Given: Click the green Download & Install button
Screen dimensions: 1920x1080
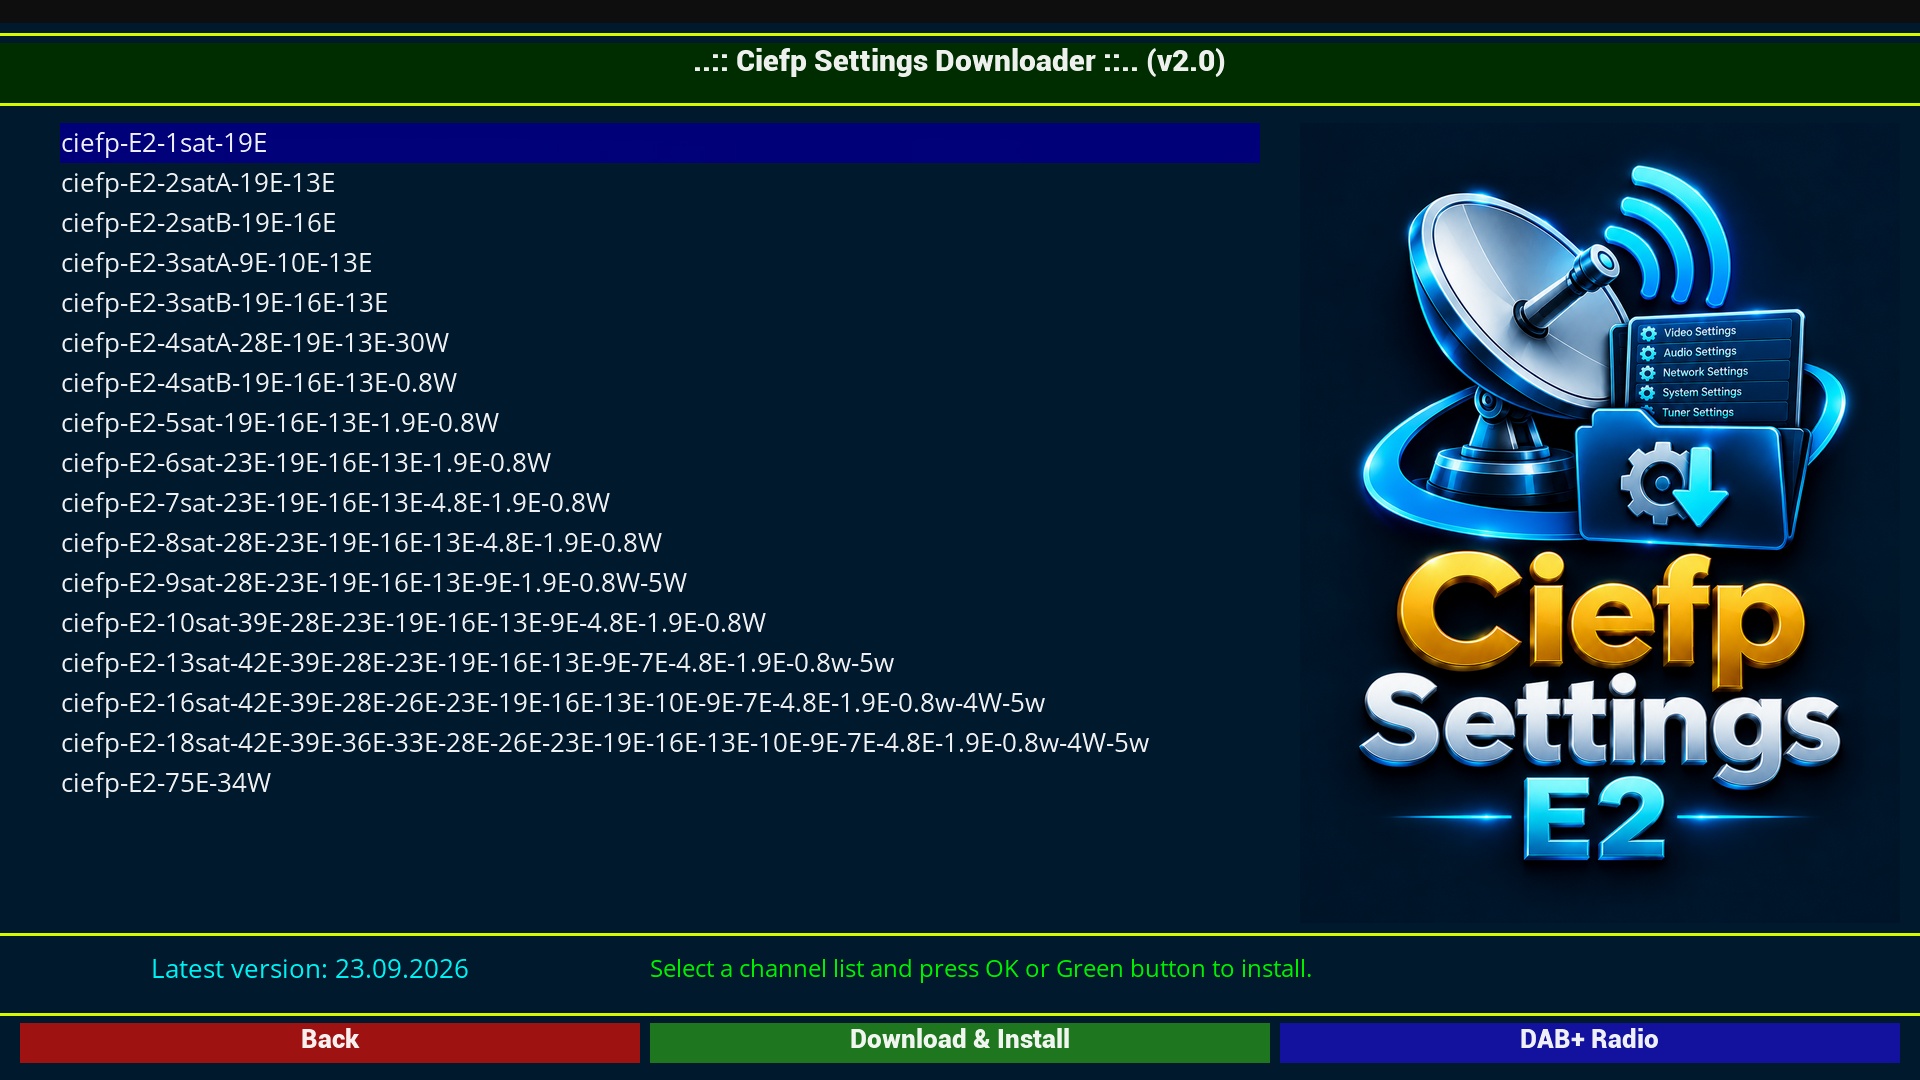Looking at the screenshot, I should 960,1041.
